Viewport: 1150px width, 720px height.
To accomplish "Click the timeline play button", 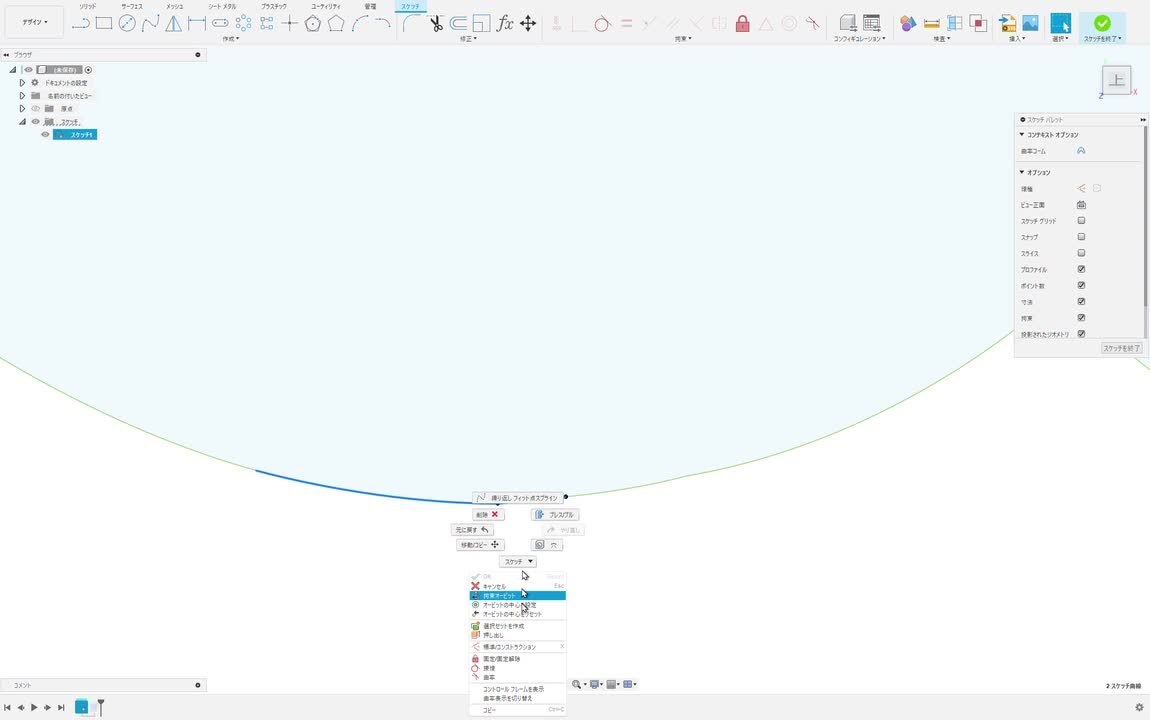I will pyautogui.click(x=34, y=708).
